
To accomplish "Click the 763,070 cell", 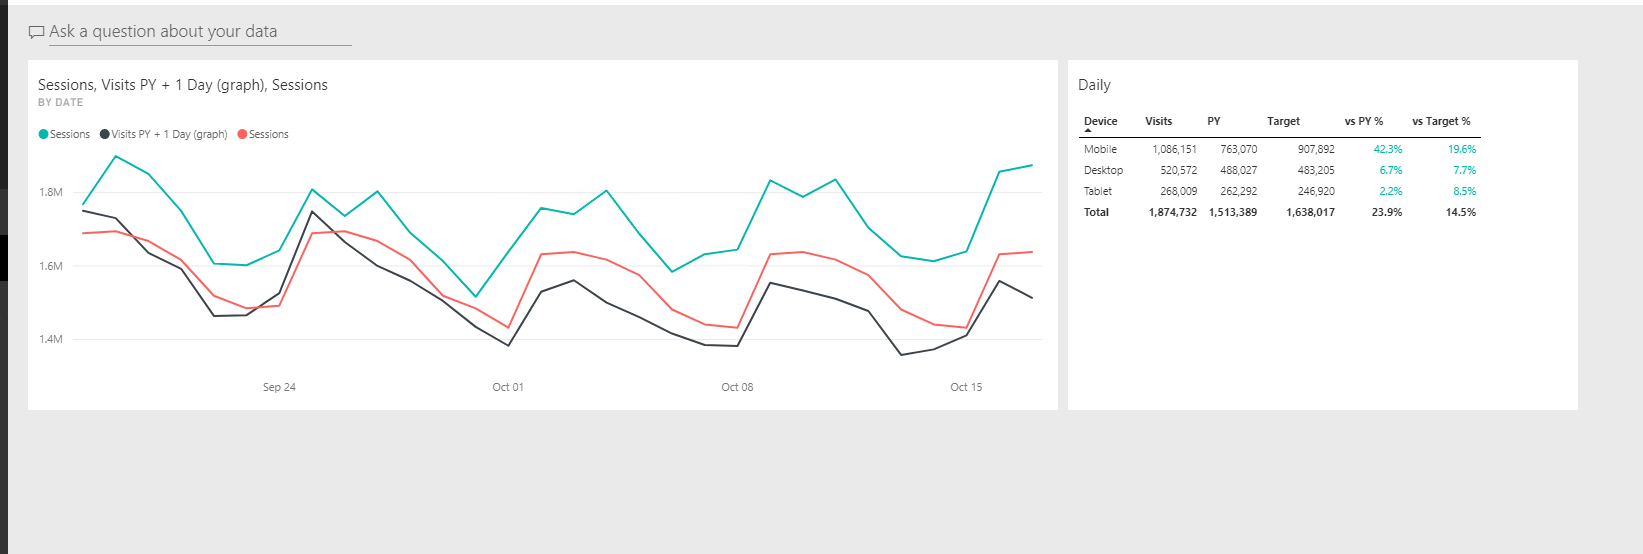I will pyautogui.click(x=1238, y=149).
